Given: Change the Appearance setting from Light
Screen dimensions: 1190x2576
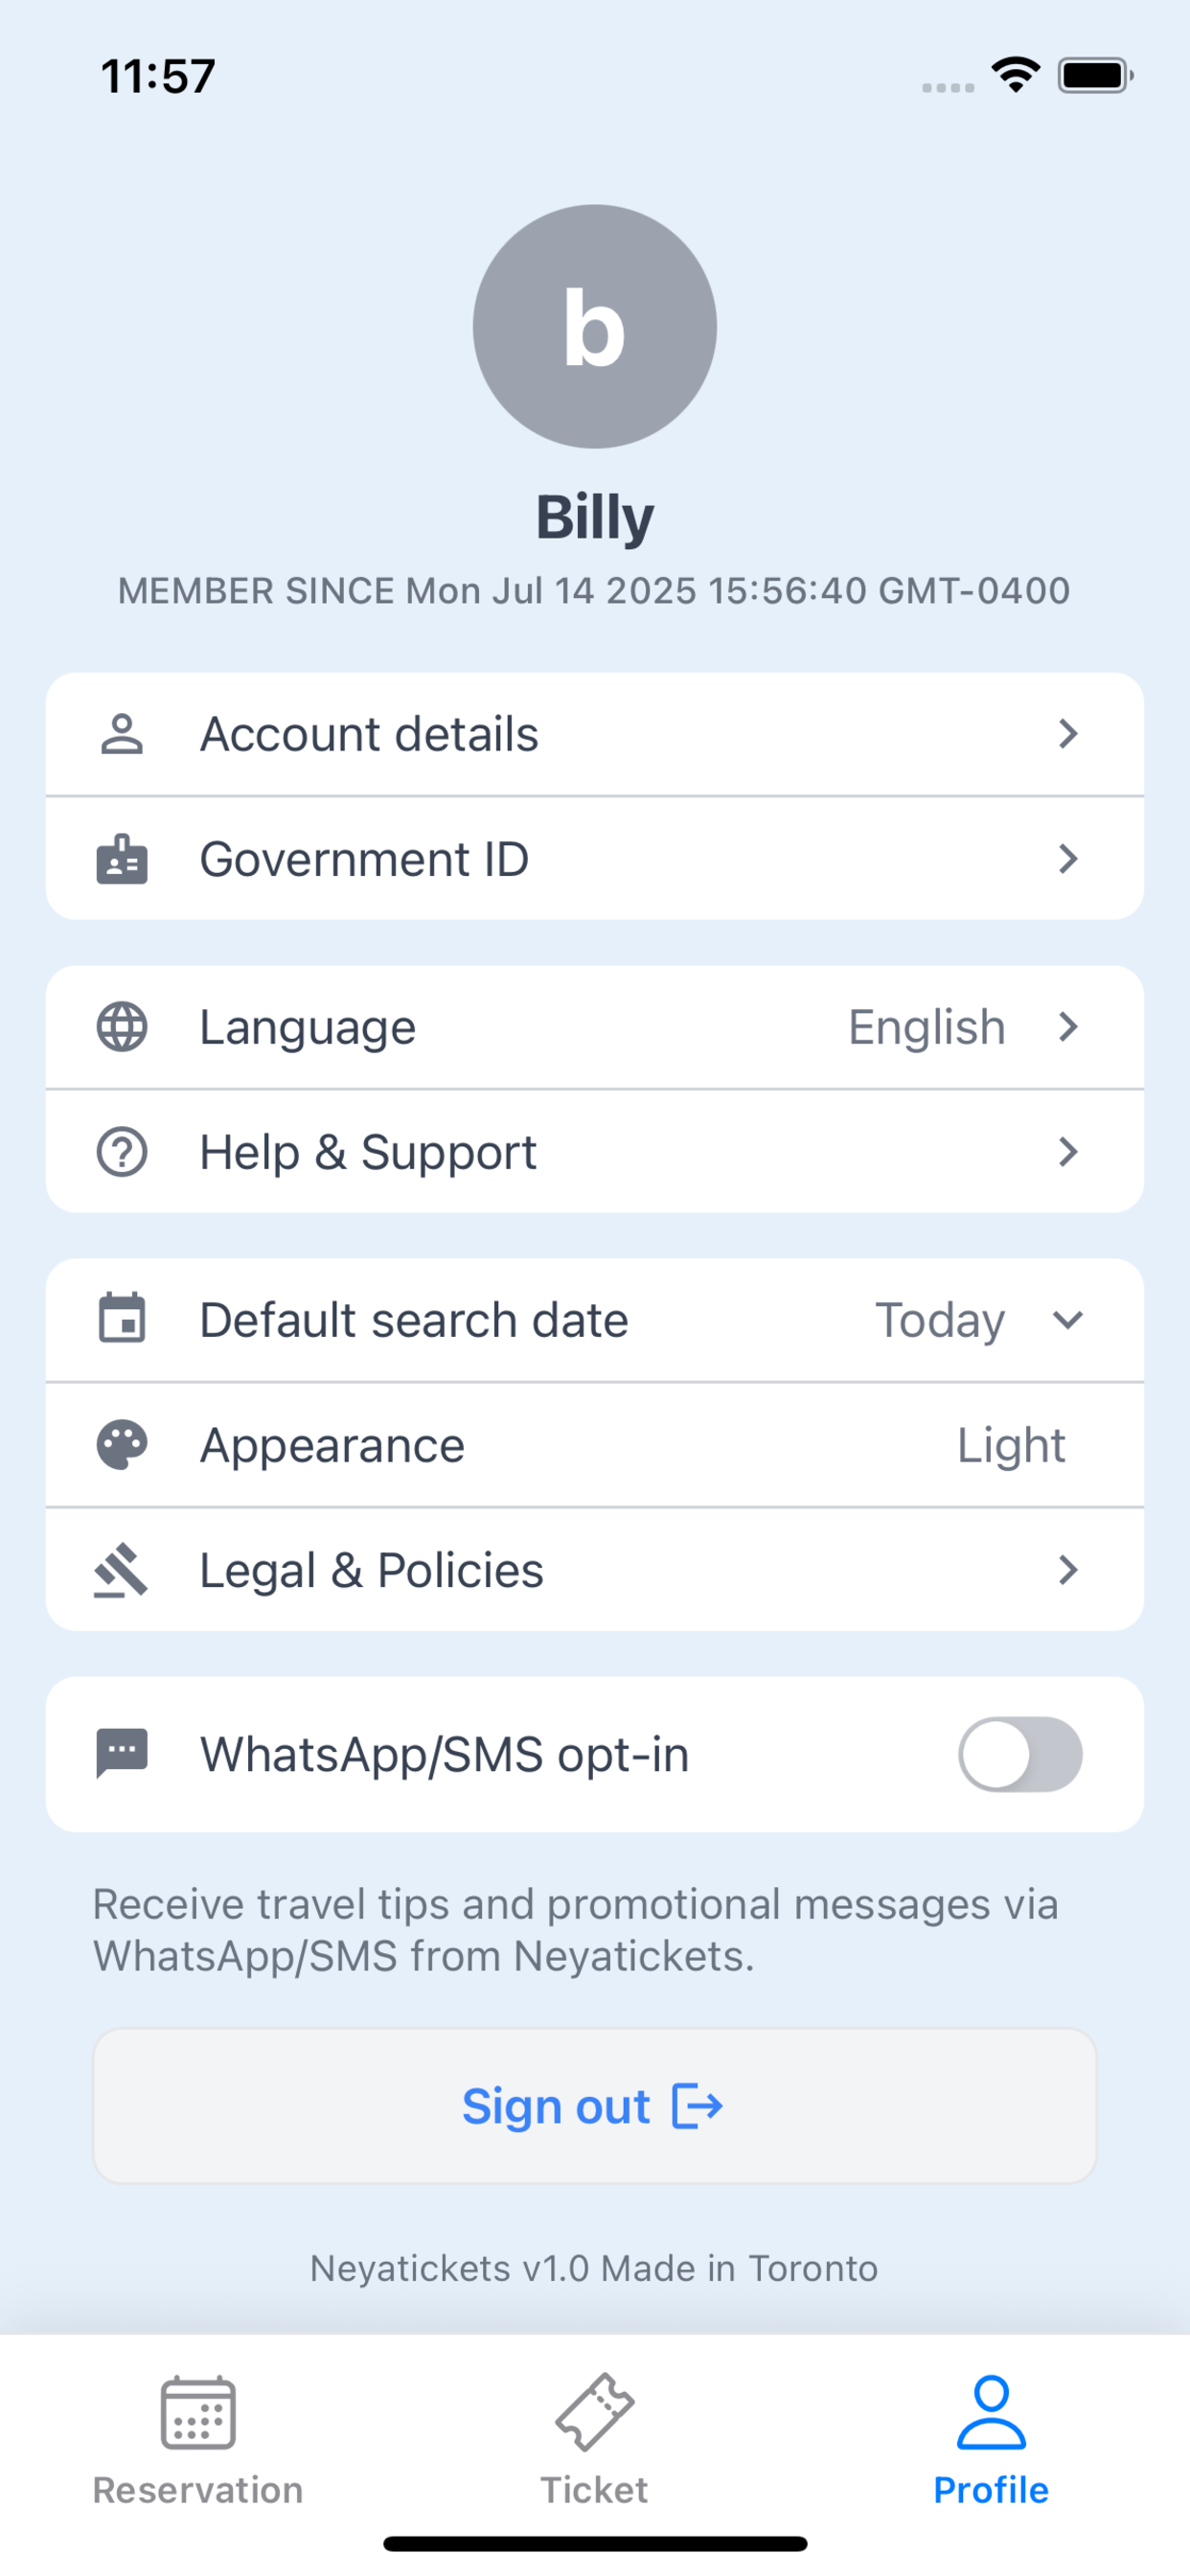Looking at the screenshot, I should (x=1010, y=1445).
